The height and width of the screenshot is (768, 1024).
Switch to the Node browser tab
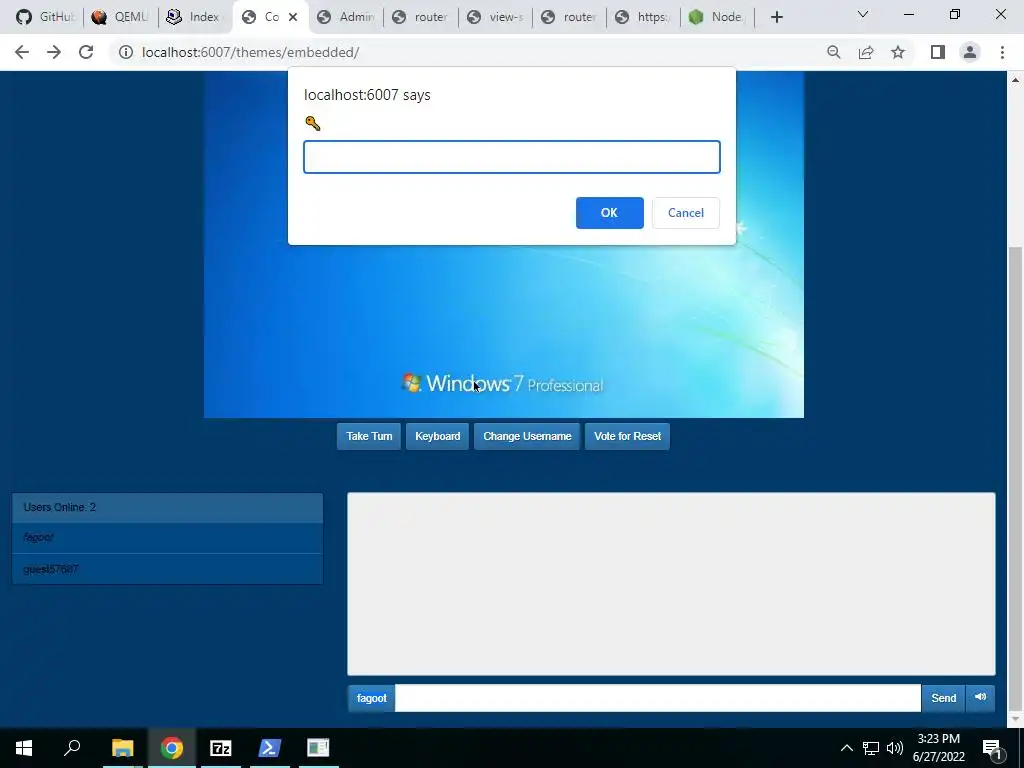(x=717, y=17)
